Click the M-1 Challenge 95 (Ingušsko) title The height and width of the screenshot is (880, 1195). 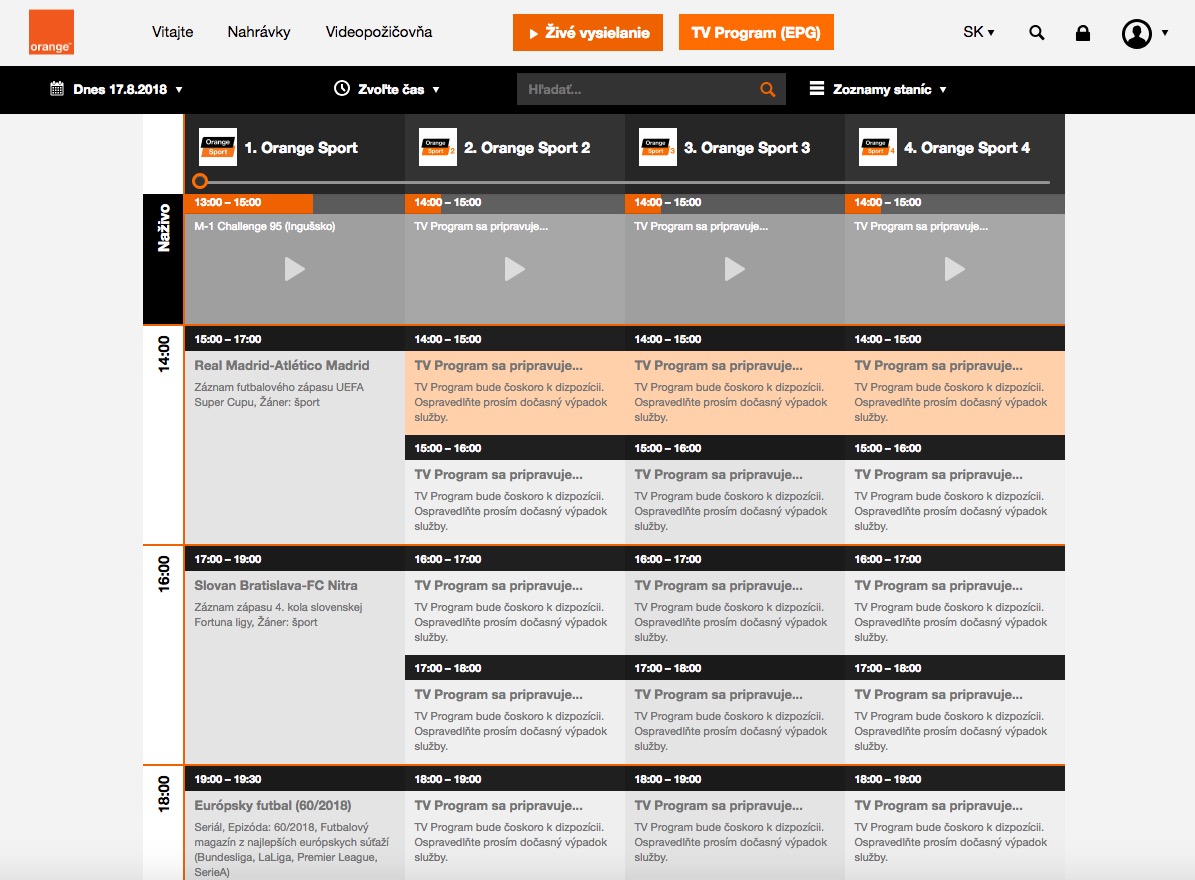coord(264,226)
